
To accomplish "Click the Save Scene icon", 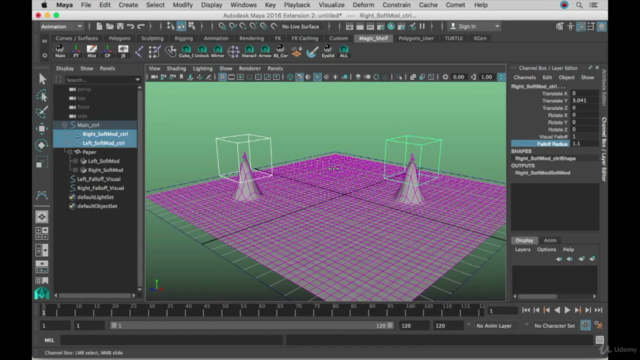I will [x=120, y=27].
